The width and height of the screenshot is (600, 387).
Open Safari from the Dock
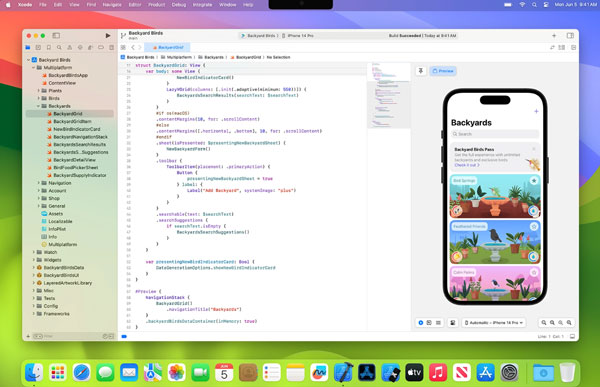tap(82, 372)
